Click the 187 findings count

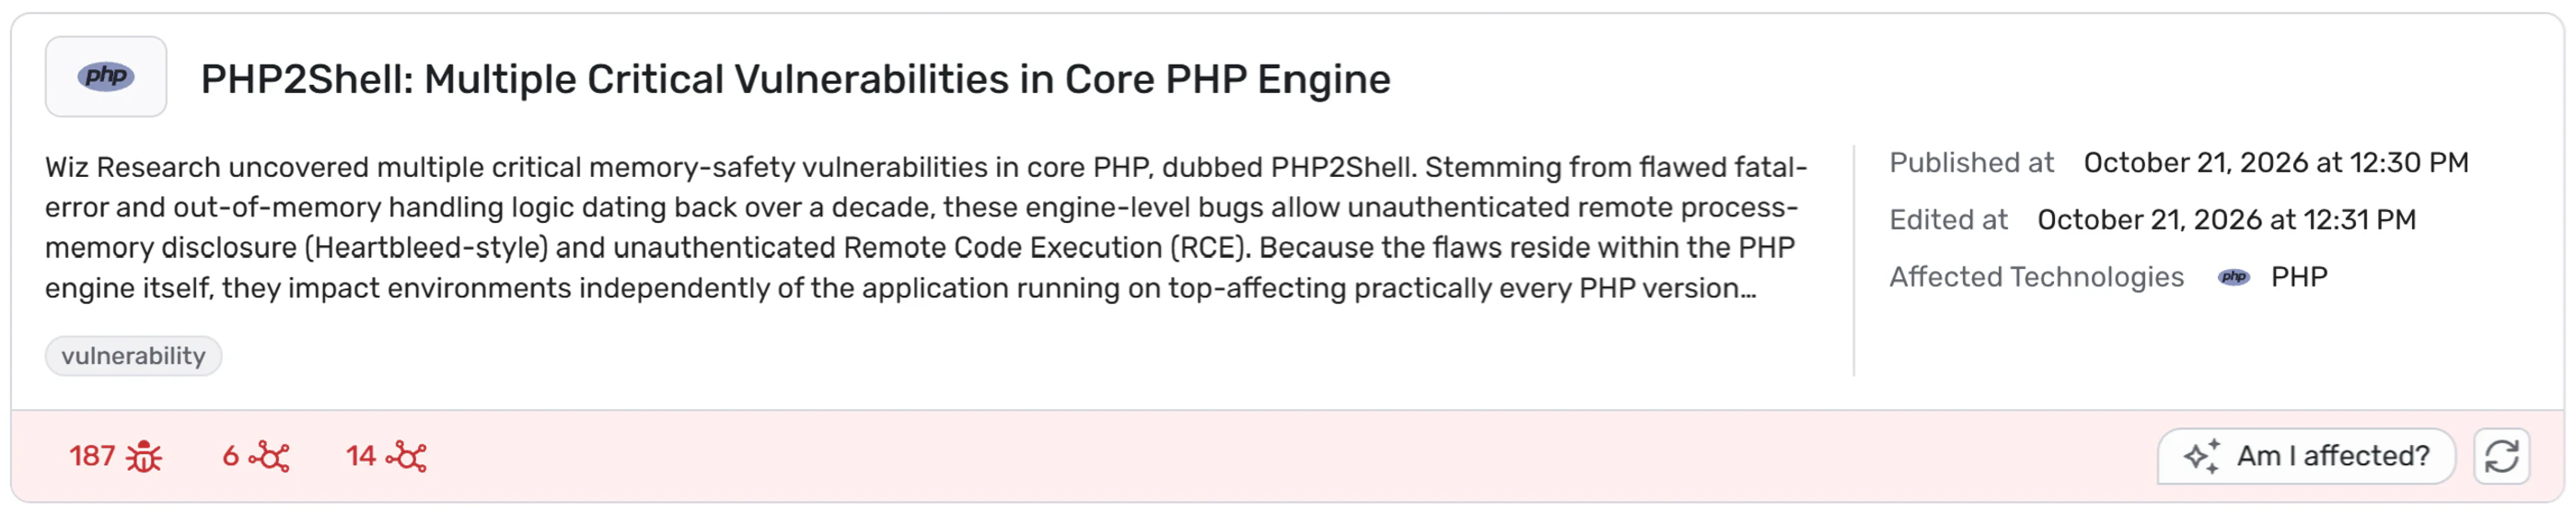tap(92, 456)
